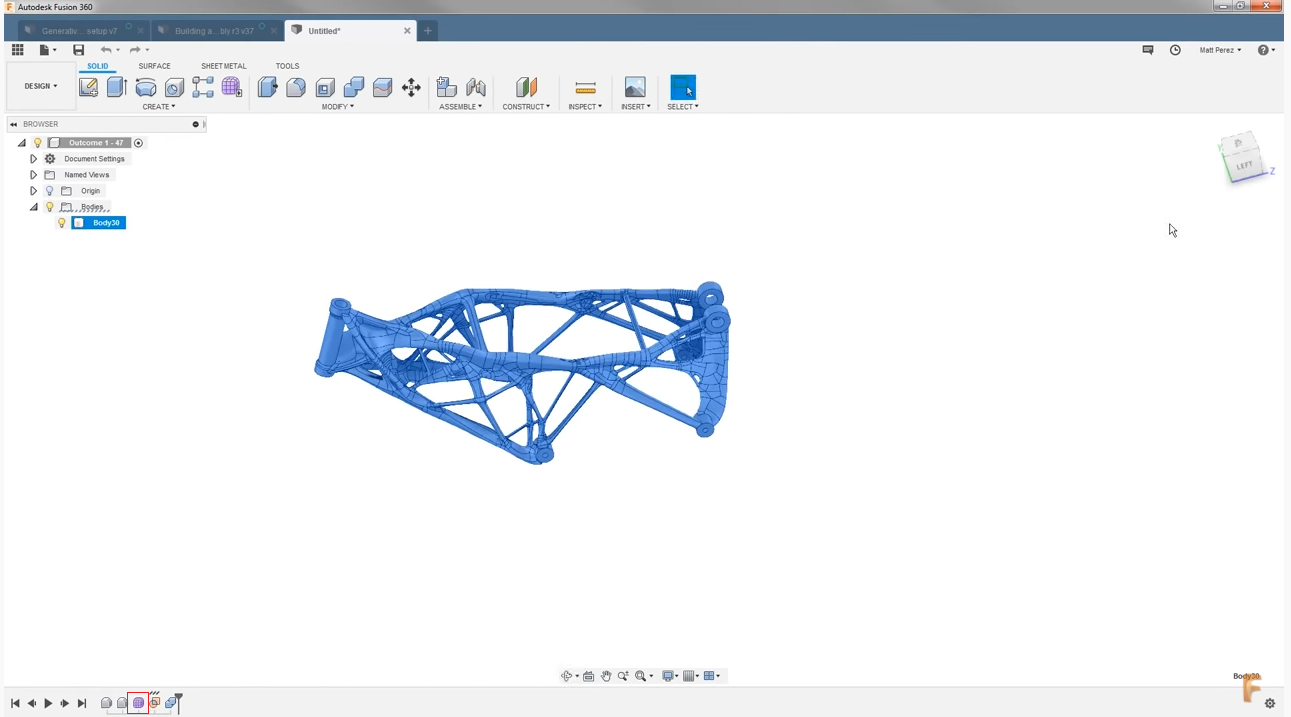Toggle visibility bulb of Body30
This screenshot has width=1291, height=717.
tap(62, 223)
